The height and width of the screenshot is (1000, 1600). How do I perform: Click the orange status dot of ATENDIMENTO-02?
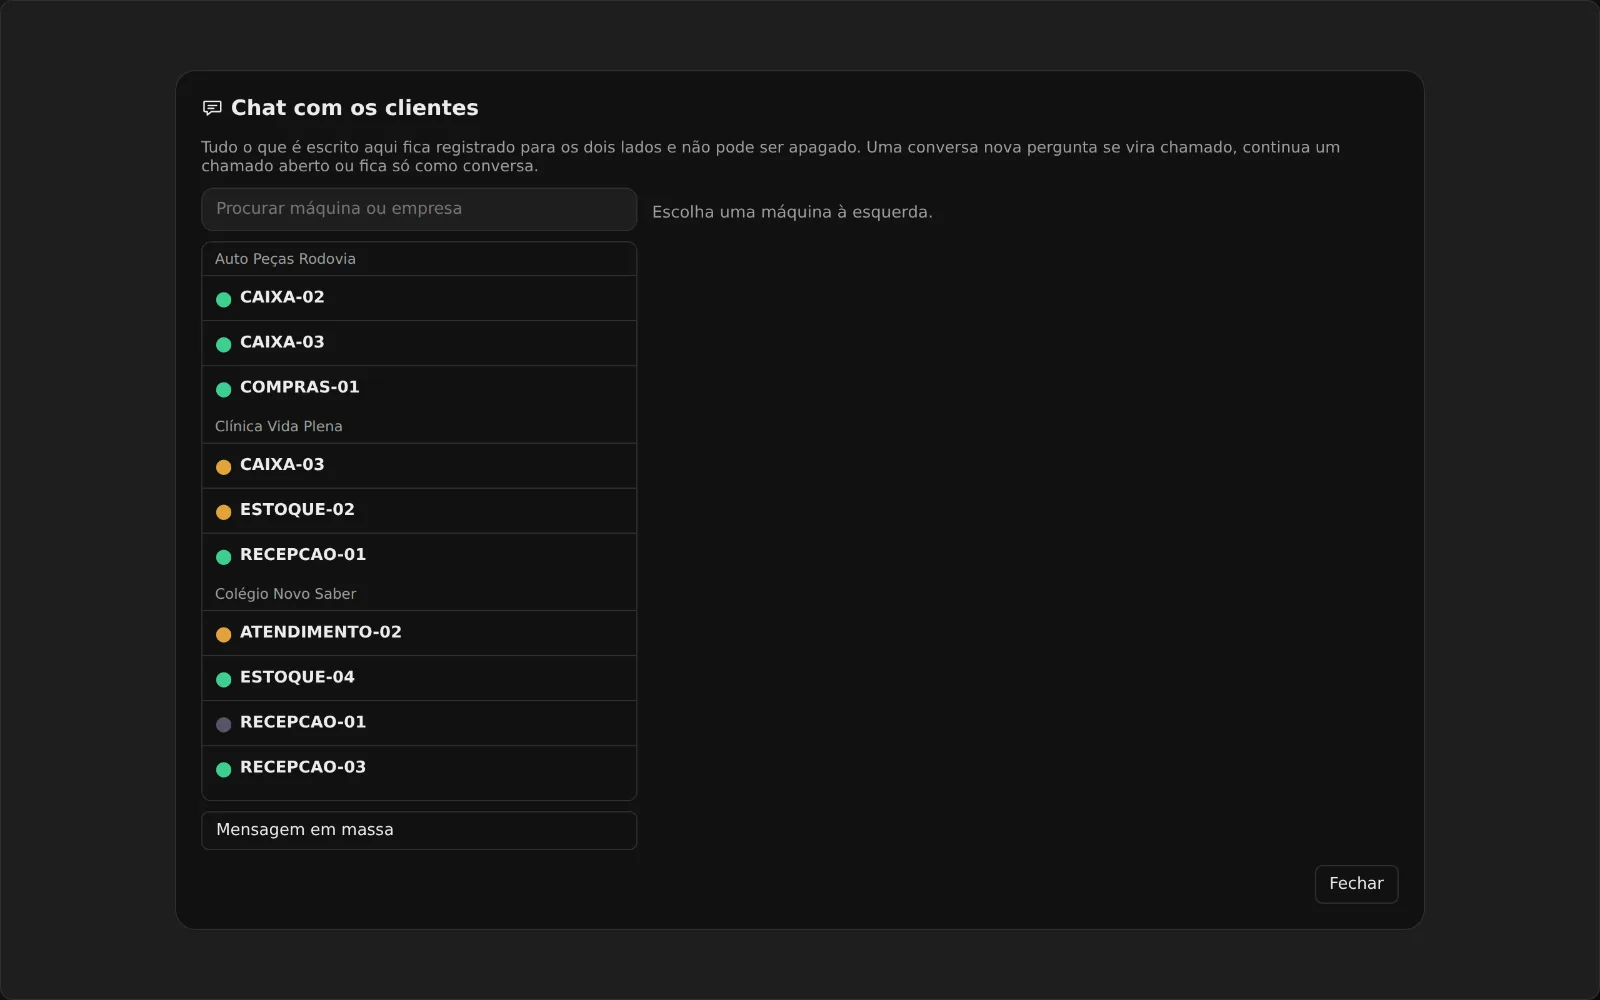click(x=223, y=634)
